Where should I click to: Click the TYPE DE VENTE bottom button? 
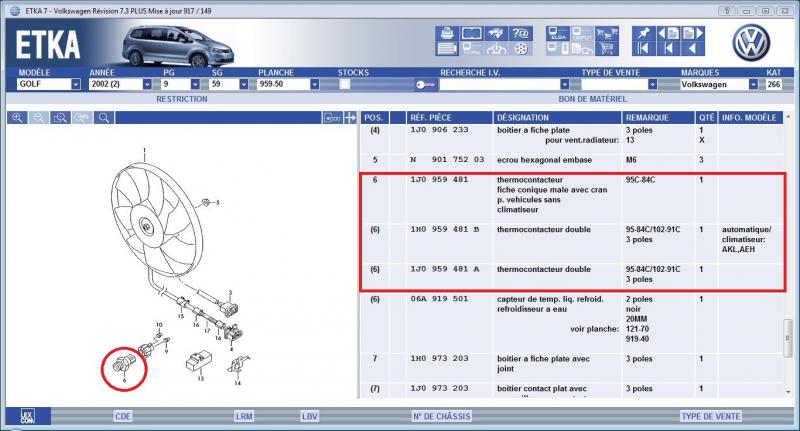[711, 416]
